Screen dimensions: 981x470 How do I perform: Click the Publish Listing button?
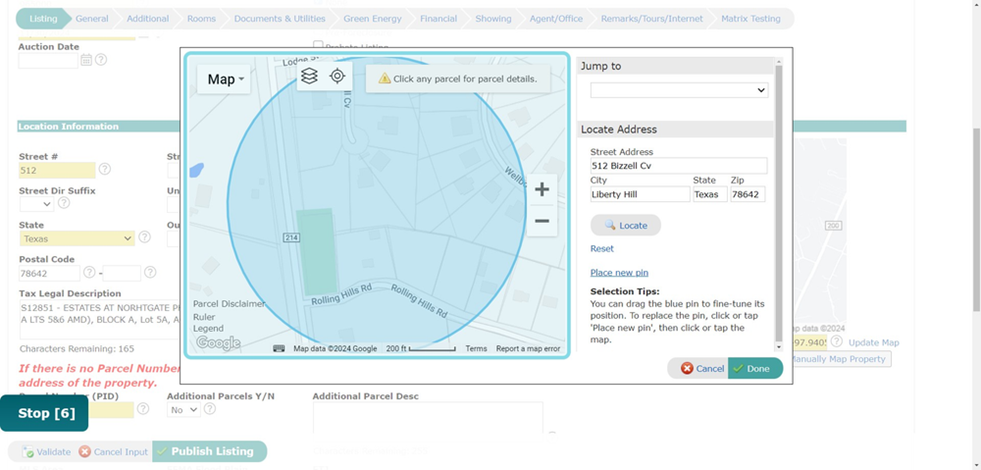coord(210,451)
